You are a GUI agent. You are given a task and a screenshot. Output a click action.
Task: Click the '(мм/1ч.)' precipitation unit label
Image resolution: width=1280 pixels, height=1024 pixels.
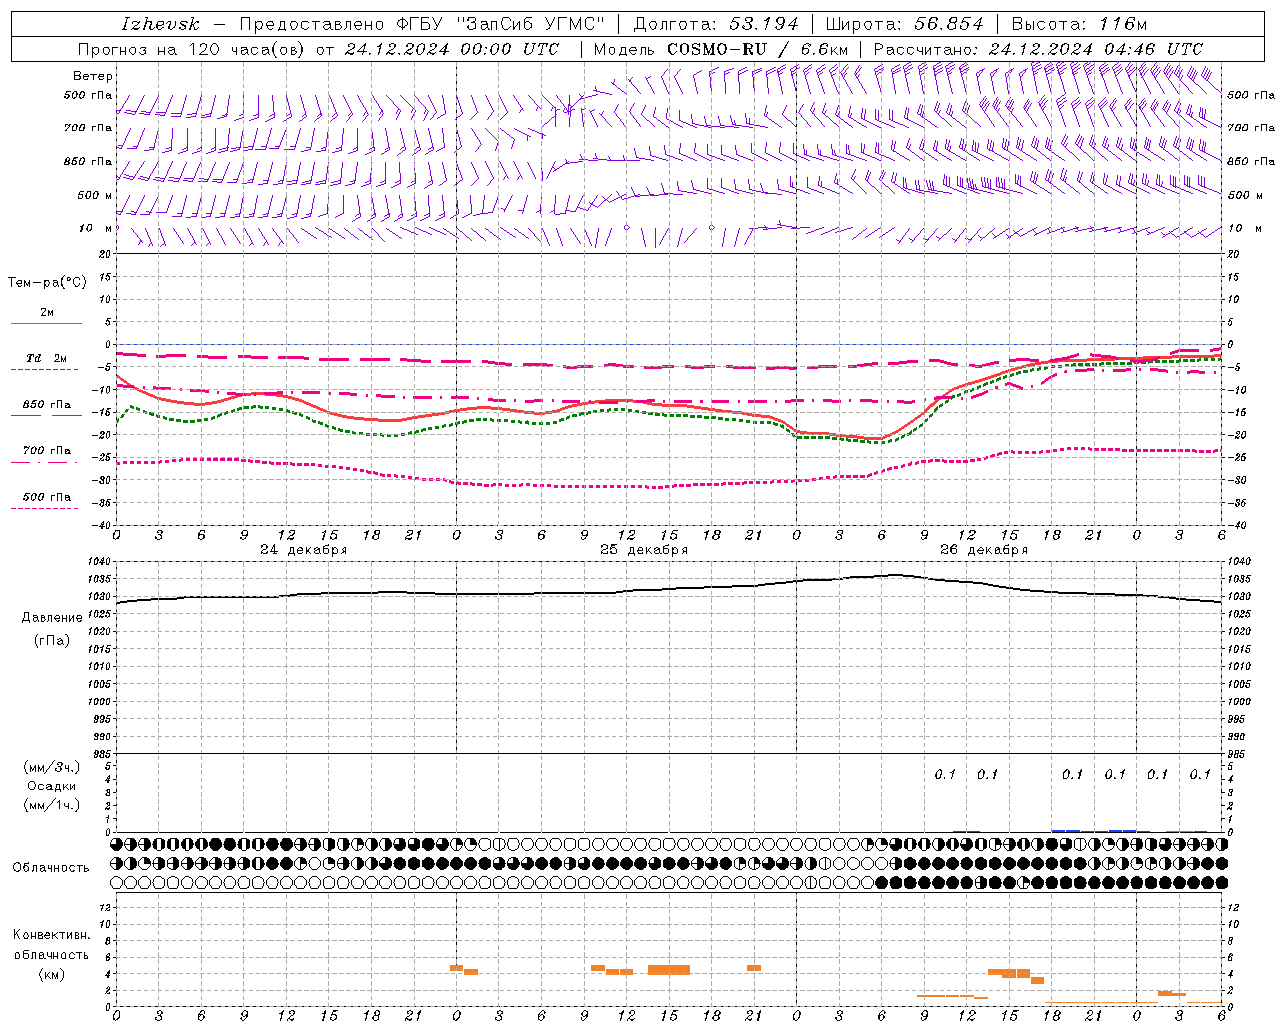52,805
